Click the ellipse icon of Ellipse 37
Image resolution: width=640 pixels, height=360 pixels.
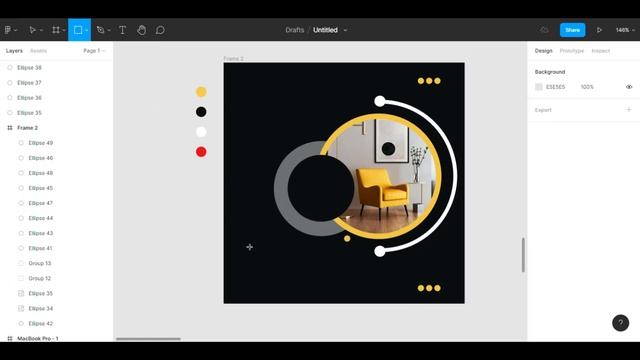point(10,83)
